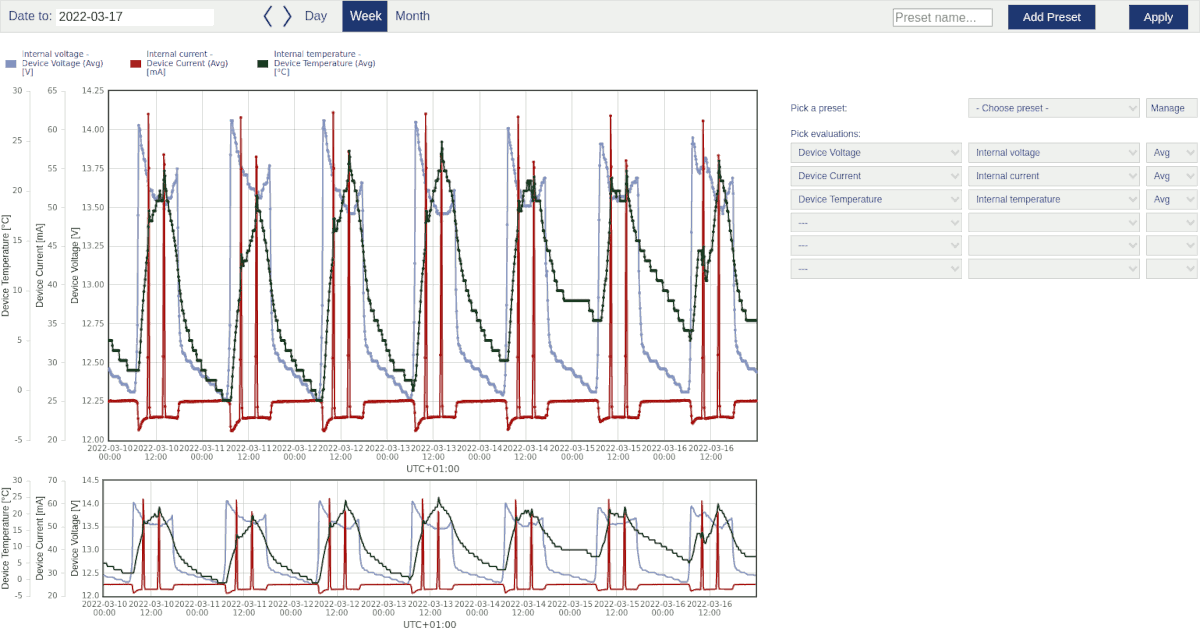Image resolution: width=1200 pixels, height=628 pixels.
Task: Expand the empty '---' fourth evaluation dropdown
Action: [876, 222]
